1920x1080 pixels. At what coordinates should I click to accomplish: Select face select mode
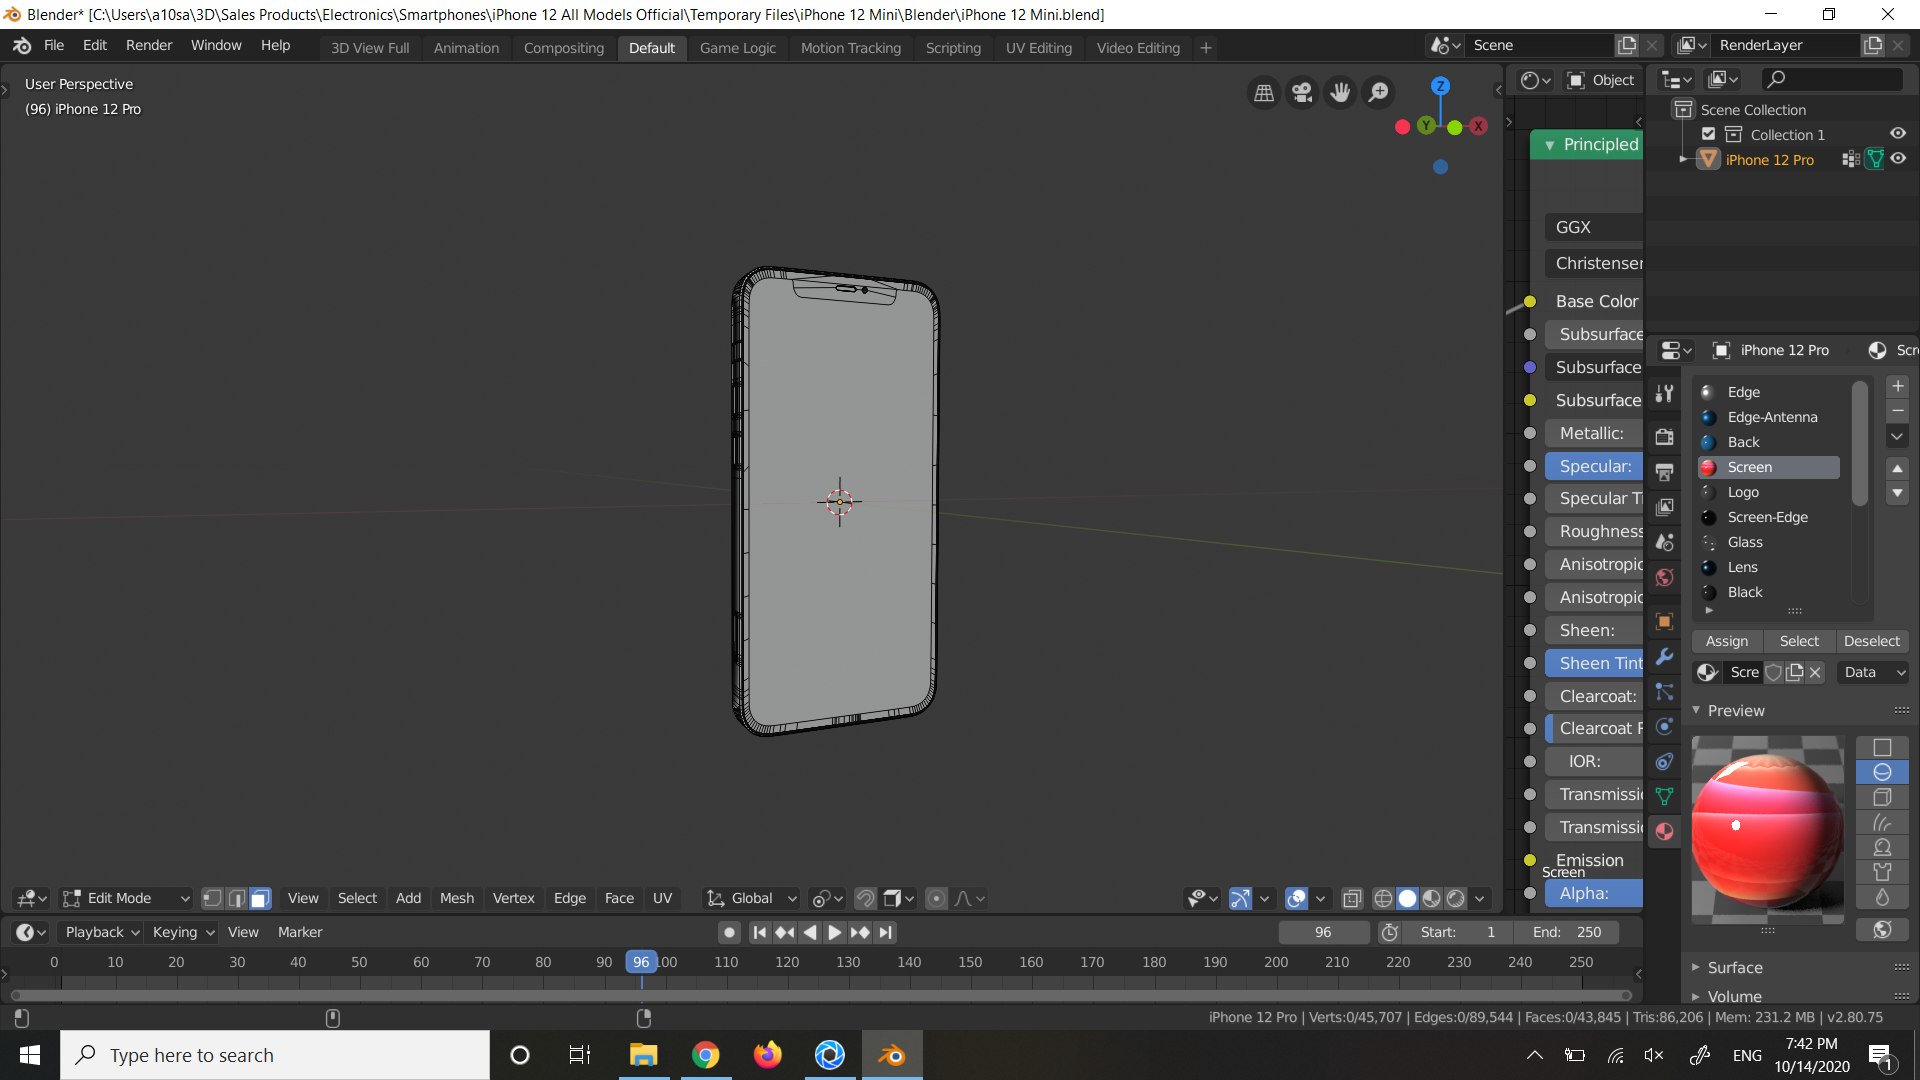tap(260, 898)
